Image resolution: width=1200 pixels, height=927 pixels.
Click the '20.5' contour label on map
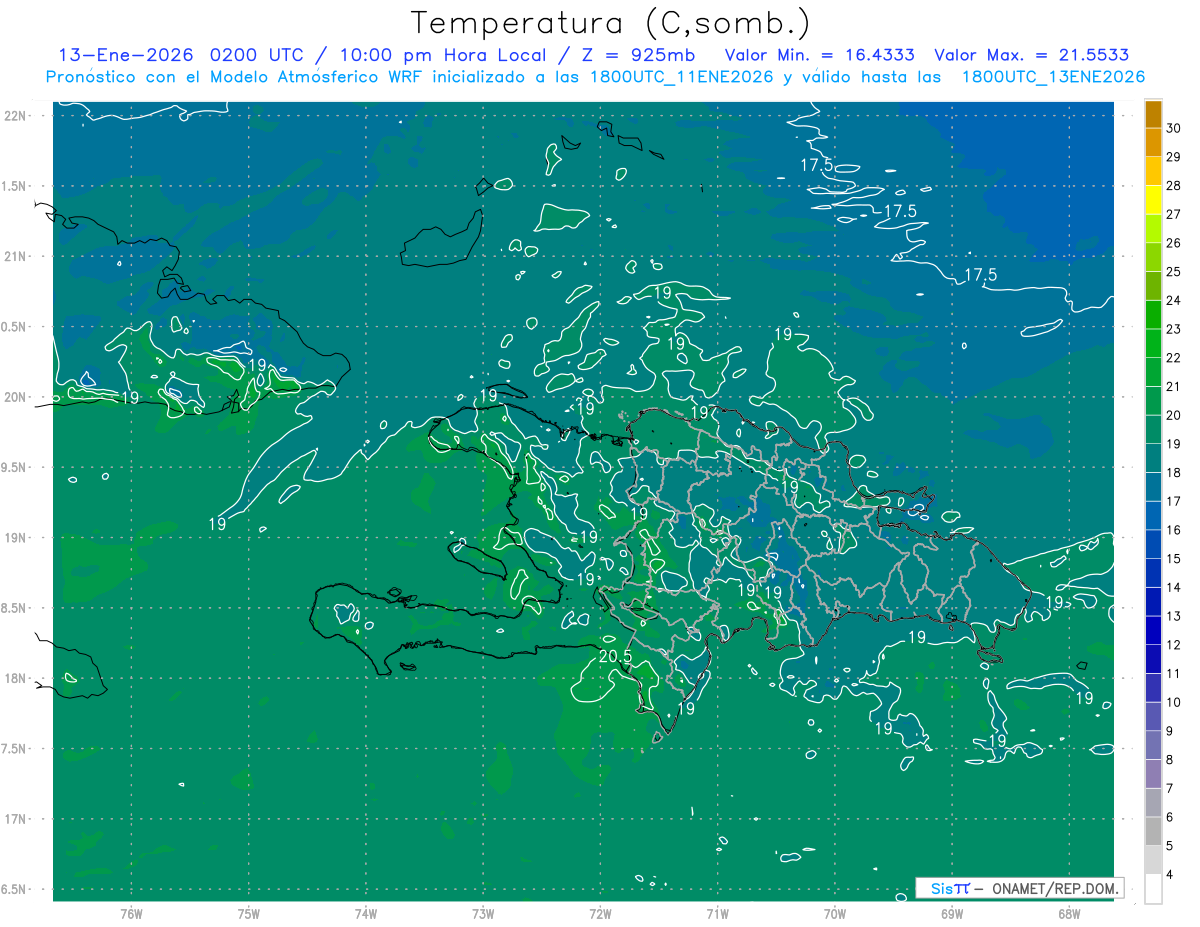pos(615,657)
